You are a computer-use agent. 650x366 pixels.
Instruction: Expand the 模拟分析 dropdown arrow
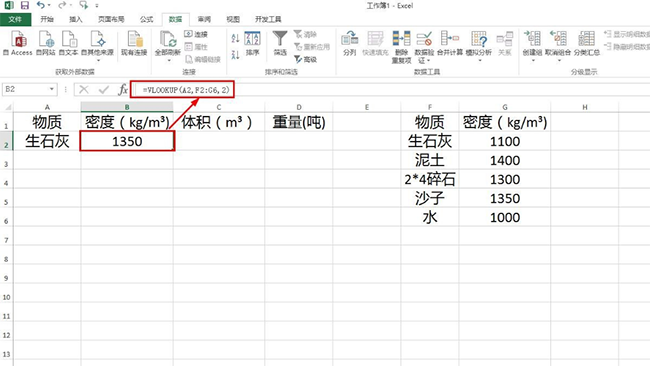pyautogui.click(x=480, y=60)
